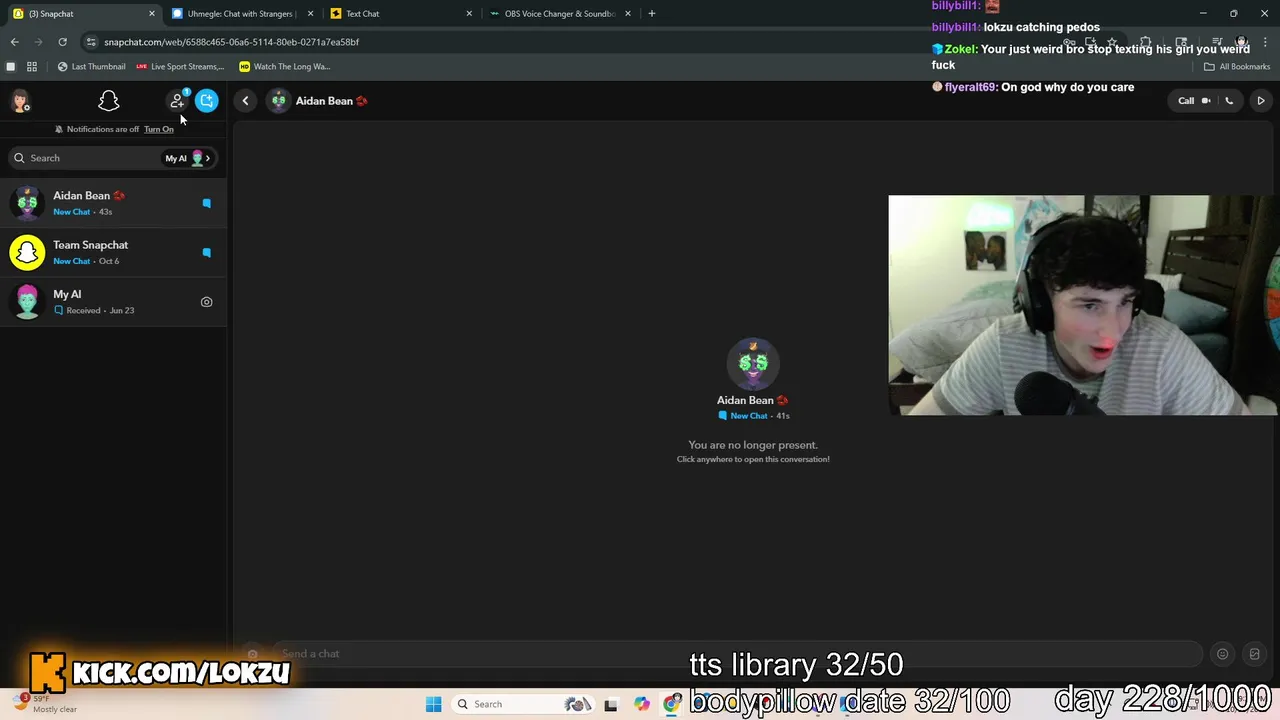Screen dimensions: 1280x720
Task: Go back in browser history
Action: click(14, 42)
